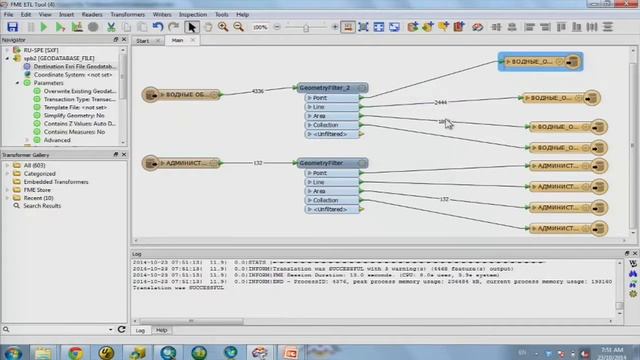
Task: Click Run with Prompt icon
Action: point(60,27)
